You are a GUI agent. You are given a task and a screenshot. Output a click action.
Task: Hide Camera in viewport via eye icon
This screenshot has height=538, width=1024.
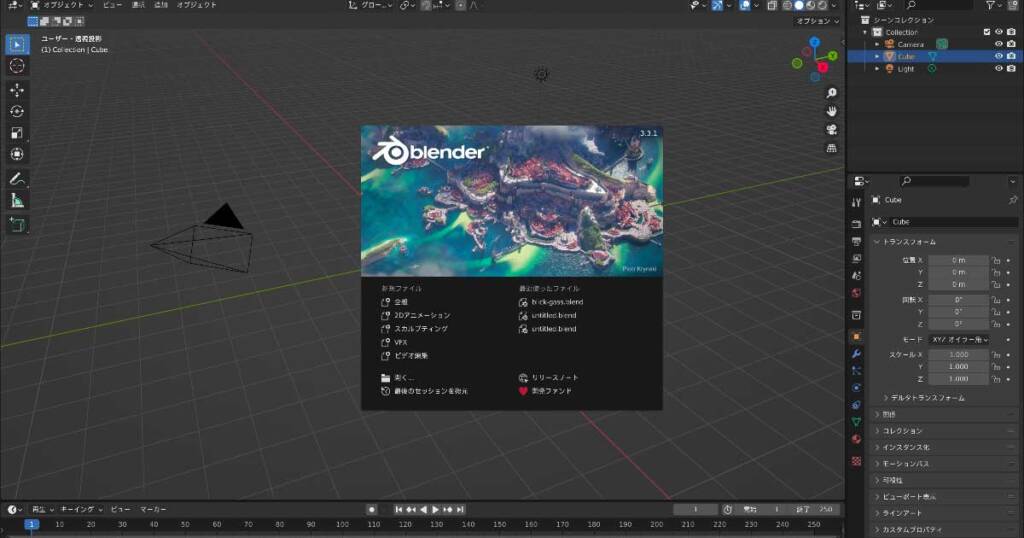999,44
